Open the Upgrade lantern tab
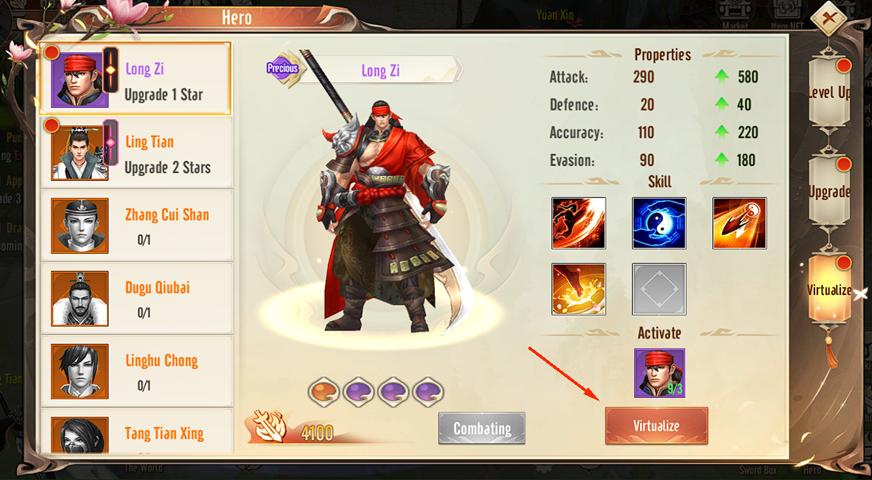Viewport: 872px width, 480px height. click(829, 191)
